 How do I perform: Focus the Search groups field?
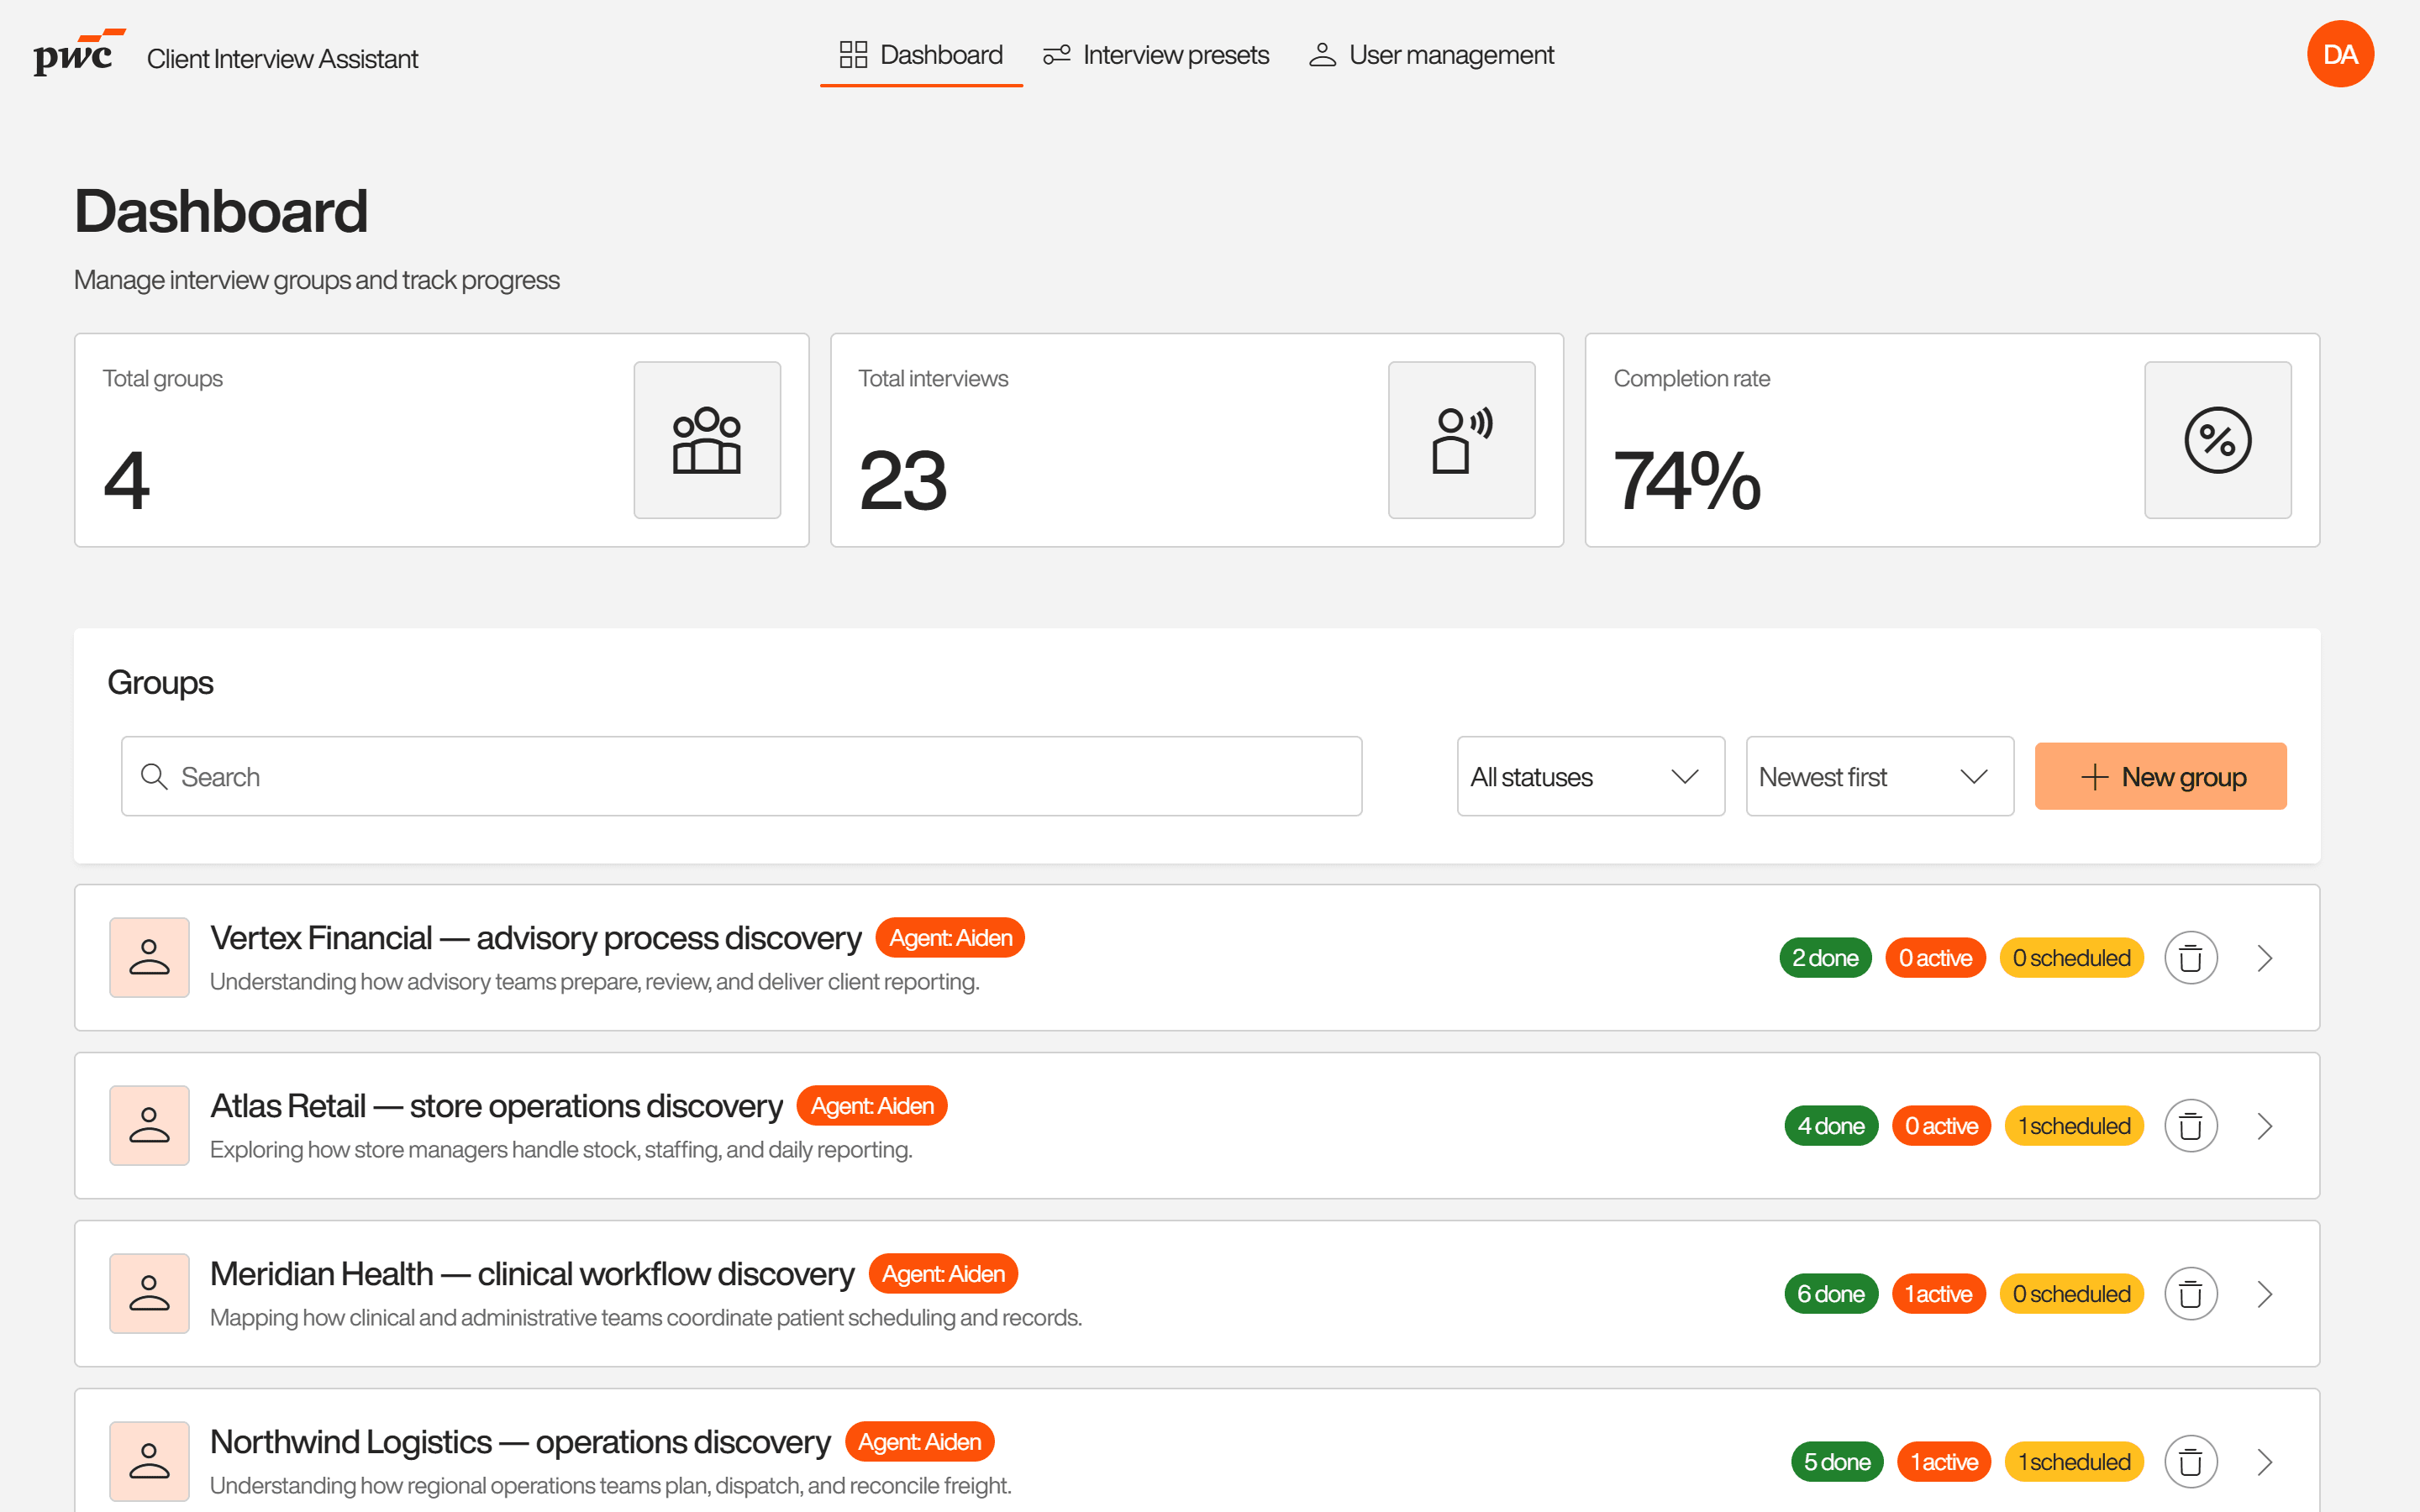(x=741, y=777)
